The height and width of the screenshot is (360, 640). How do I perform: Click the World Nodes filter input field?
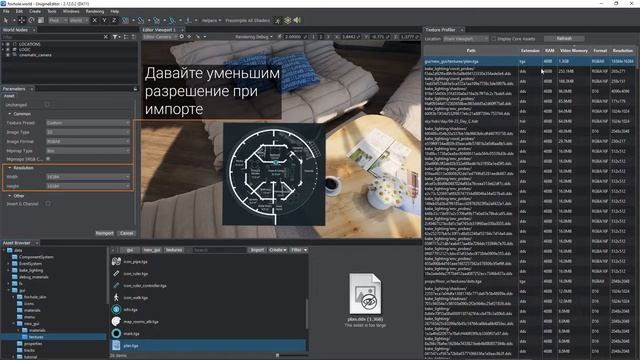tap(52, 37)
